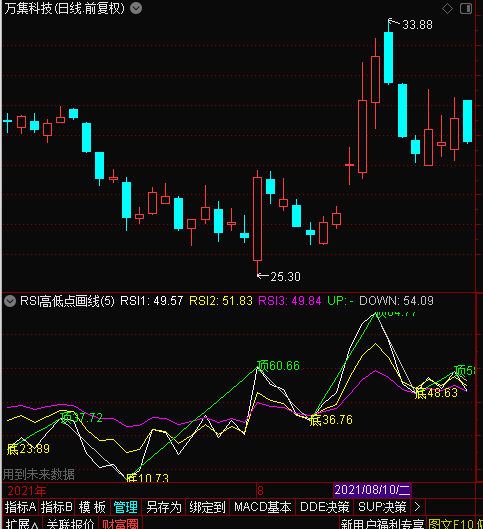Screen dimensions: 483x529
Task: Click the 绑定到 option
Action: click(x=207, y=507)
